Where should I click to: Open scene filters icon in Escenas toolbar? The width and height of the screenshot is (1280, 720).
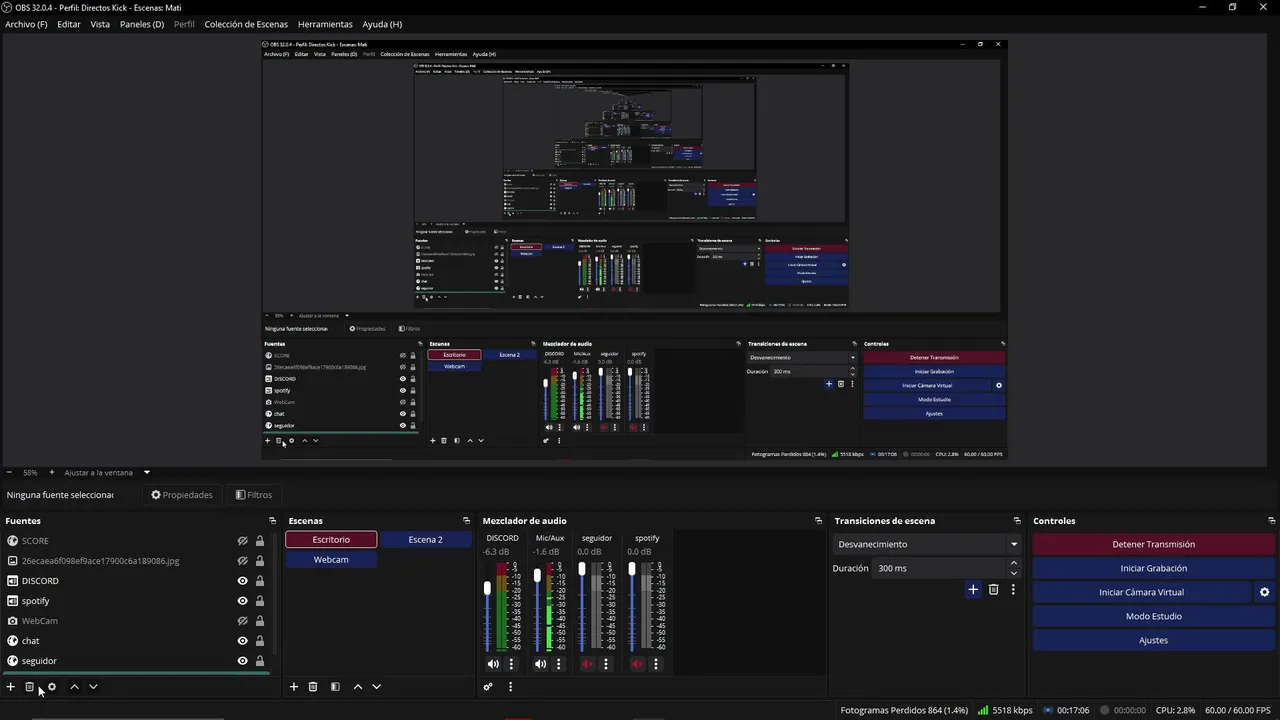coord(335,687)
